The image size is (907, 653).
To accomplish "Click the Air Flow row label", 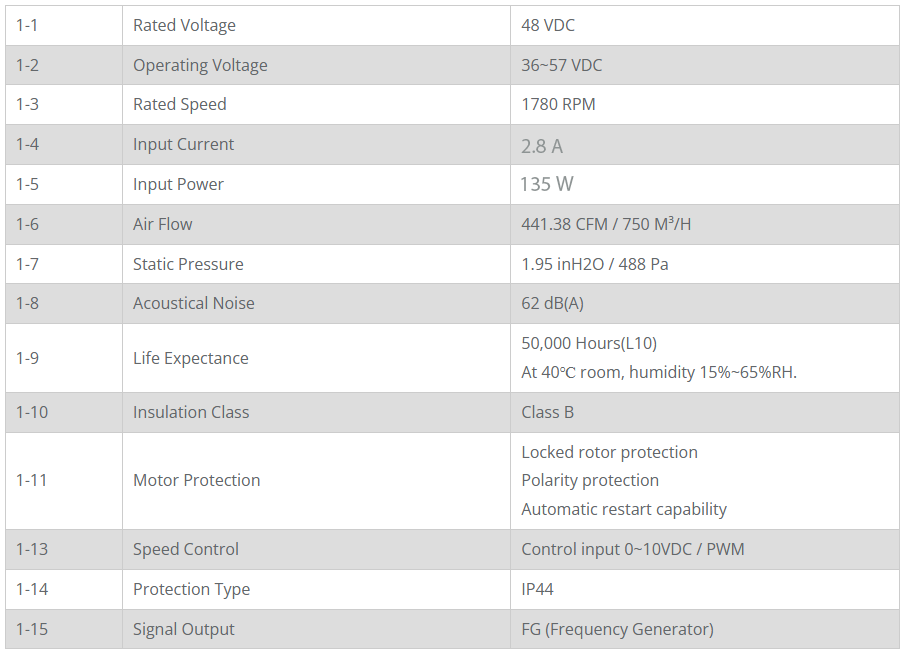I will point(163,224).
